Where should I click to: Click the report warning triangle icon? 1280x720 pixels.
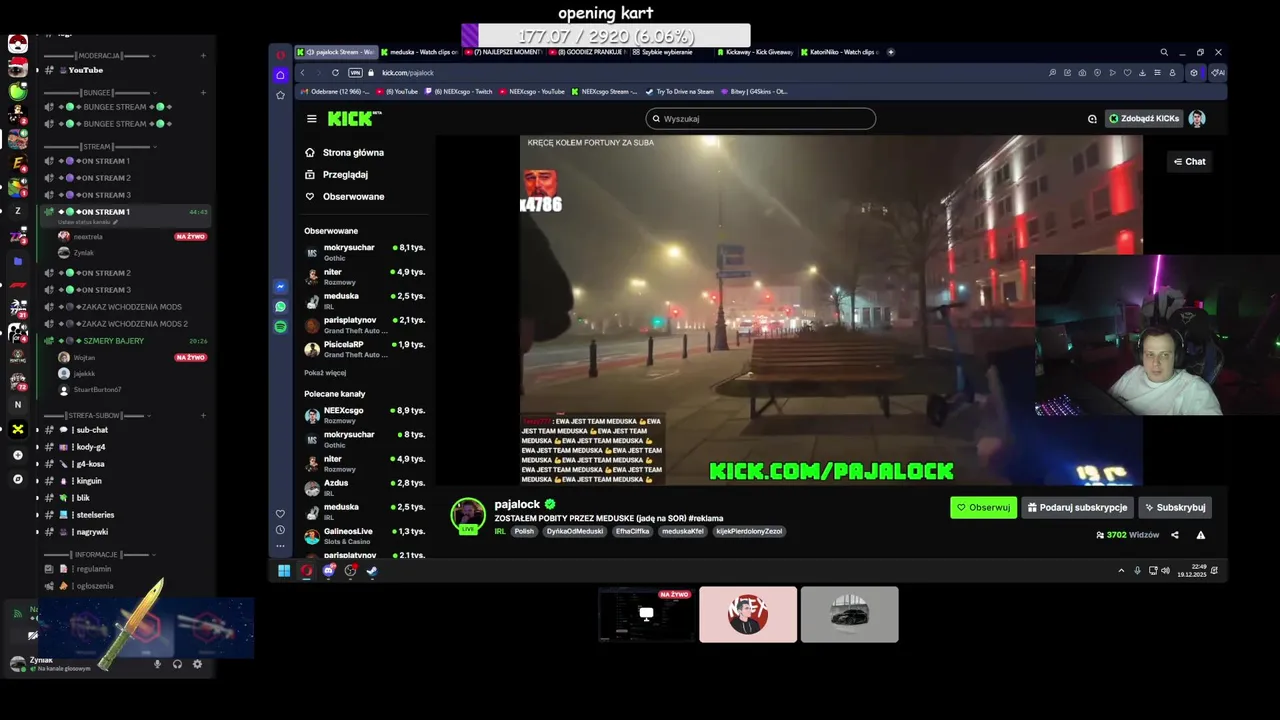[1201, 535]
